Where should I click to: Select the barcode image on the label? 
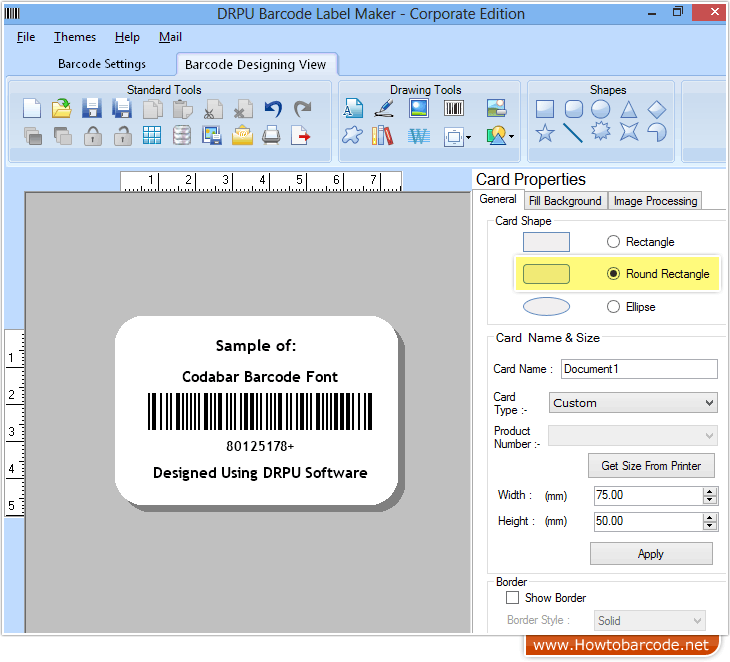pyautogui.click(x=260, y=411)
